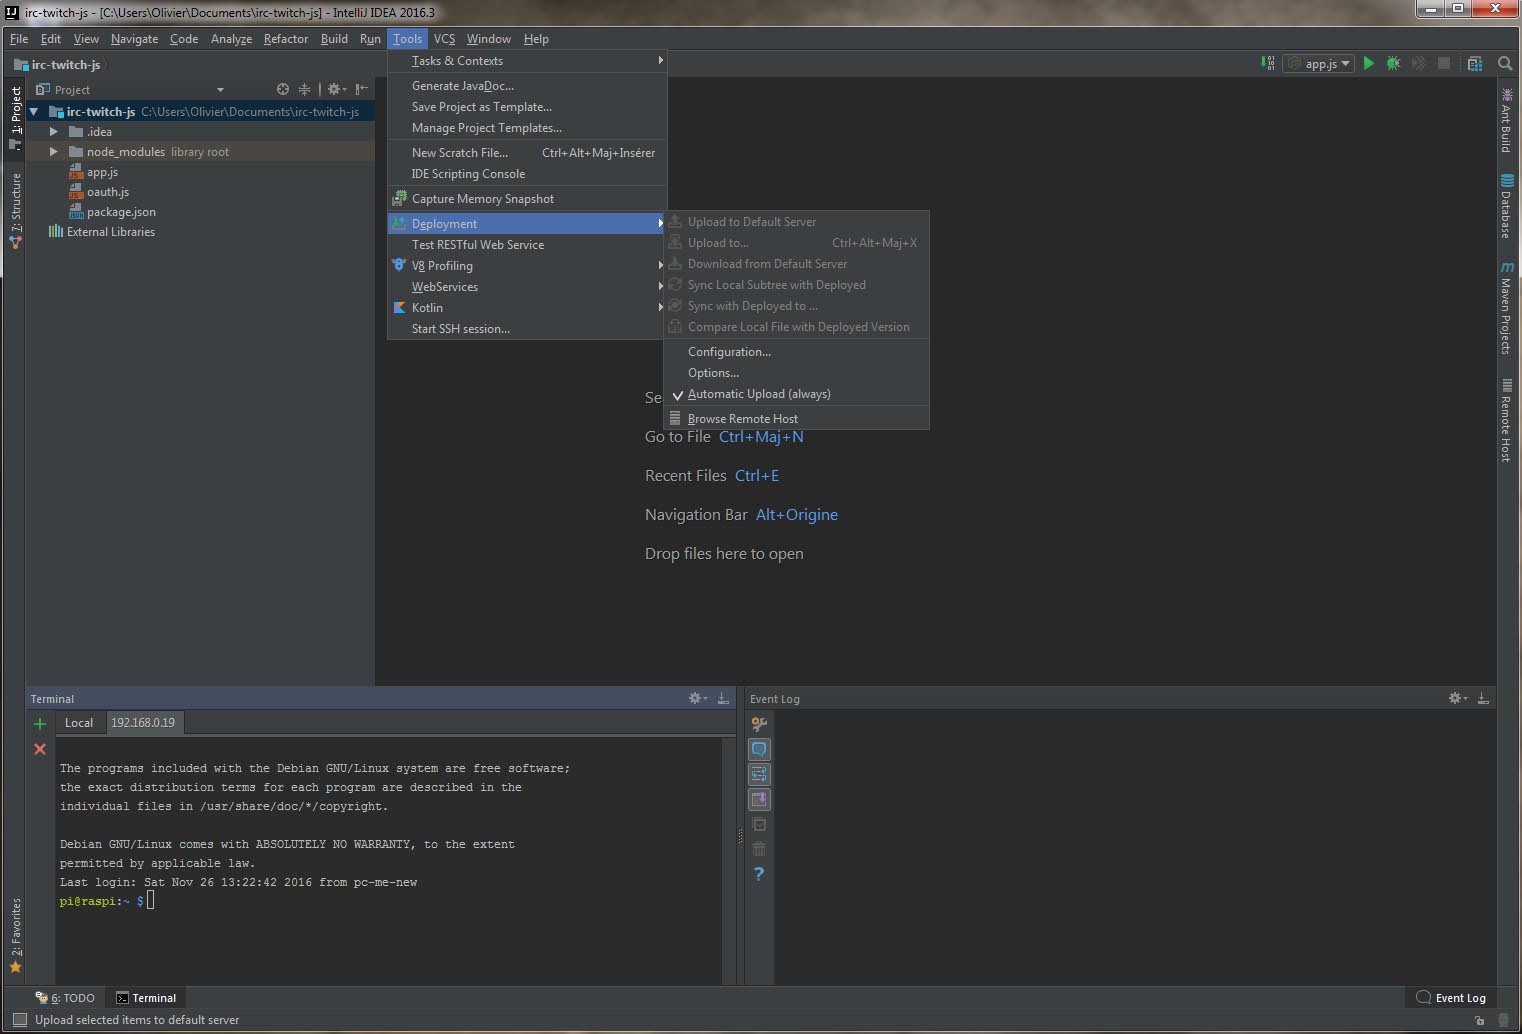Add a new terminal session with plus icon
This screenshot has width=1522, height=1034.
click(40, 724)
